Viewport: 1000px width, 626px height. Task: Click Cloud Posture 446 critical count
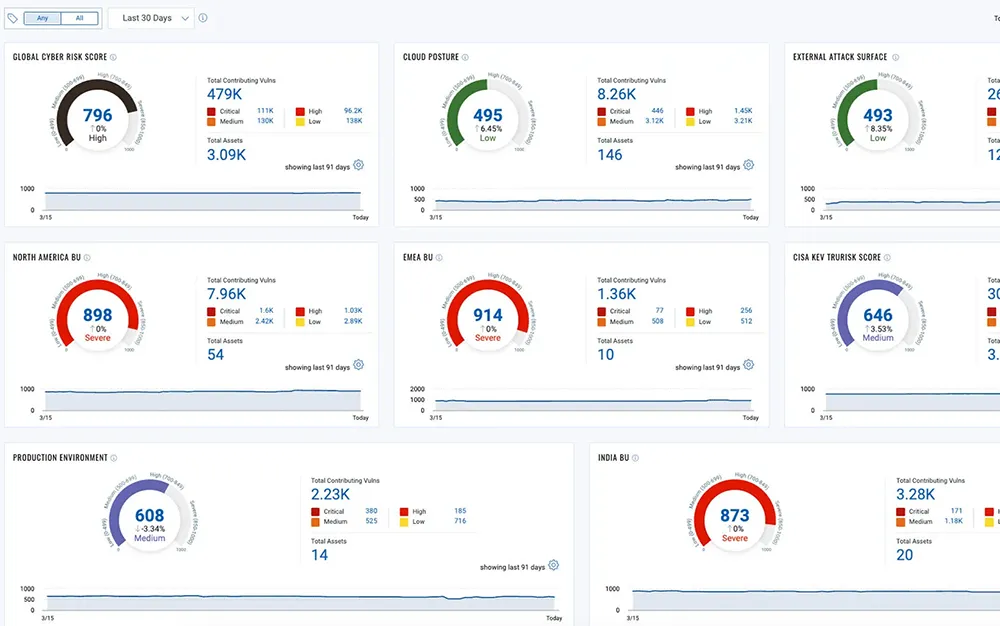(x=657, y=111)
